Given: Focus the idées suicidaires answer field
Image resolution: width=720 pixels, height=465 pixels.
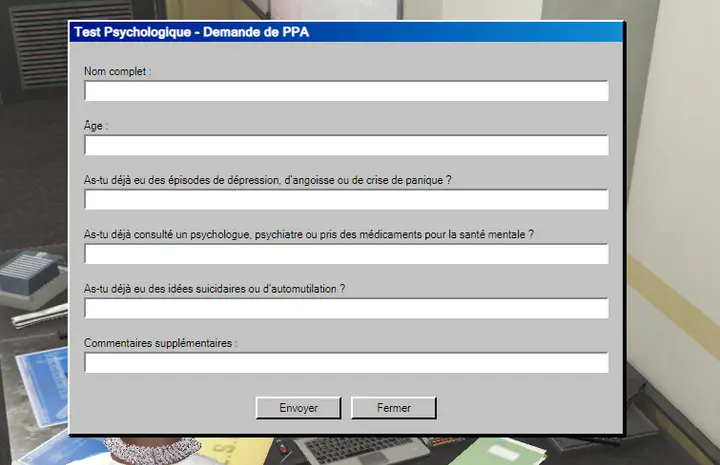Looking at the screenshot, I should (x=347, y=308).
